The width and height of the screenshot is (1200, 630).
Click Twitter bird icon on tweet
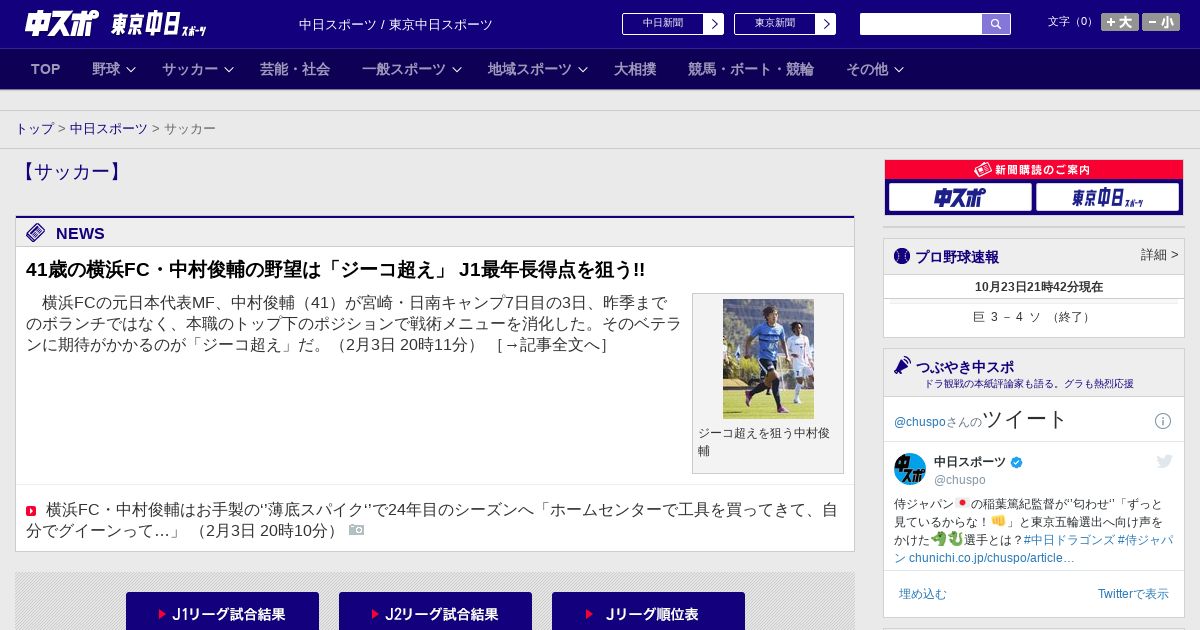coord(1164,461)
